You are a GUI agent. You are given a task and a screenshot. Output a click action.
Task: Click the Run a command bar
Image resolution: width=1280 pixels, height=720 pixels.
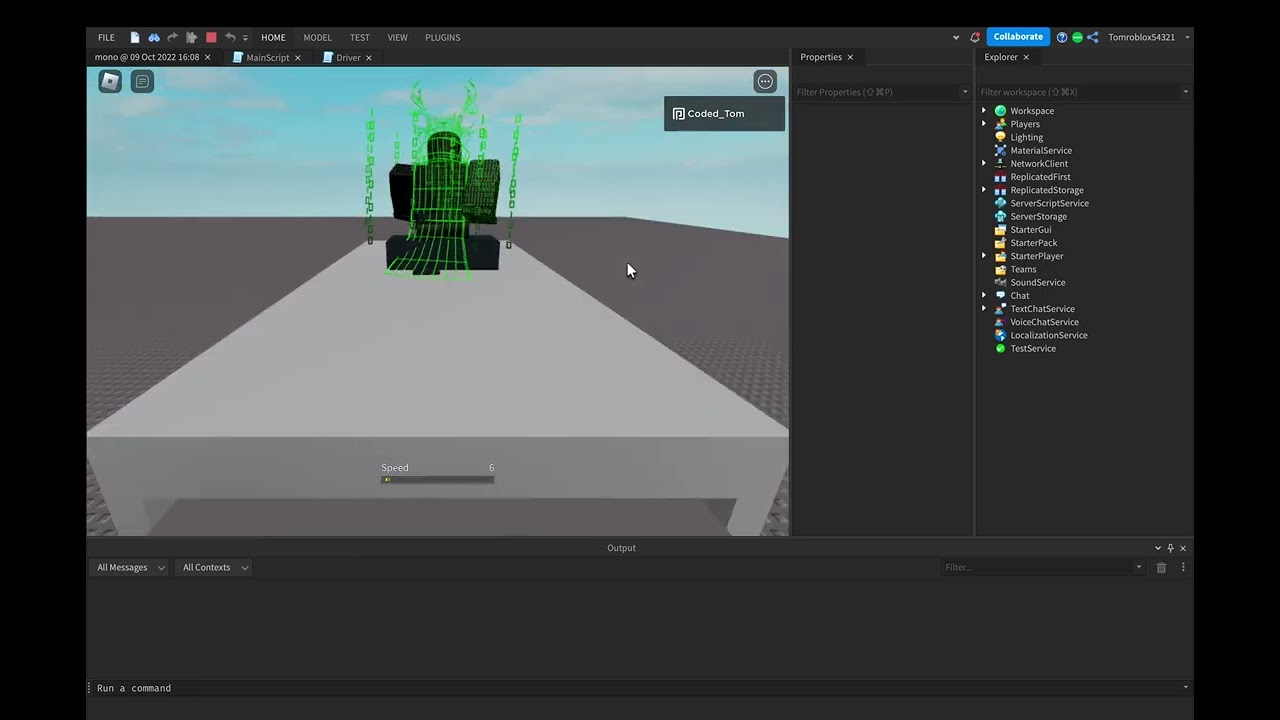(640, 688)
